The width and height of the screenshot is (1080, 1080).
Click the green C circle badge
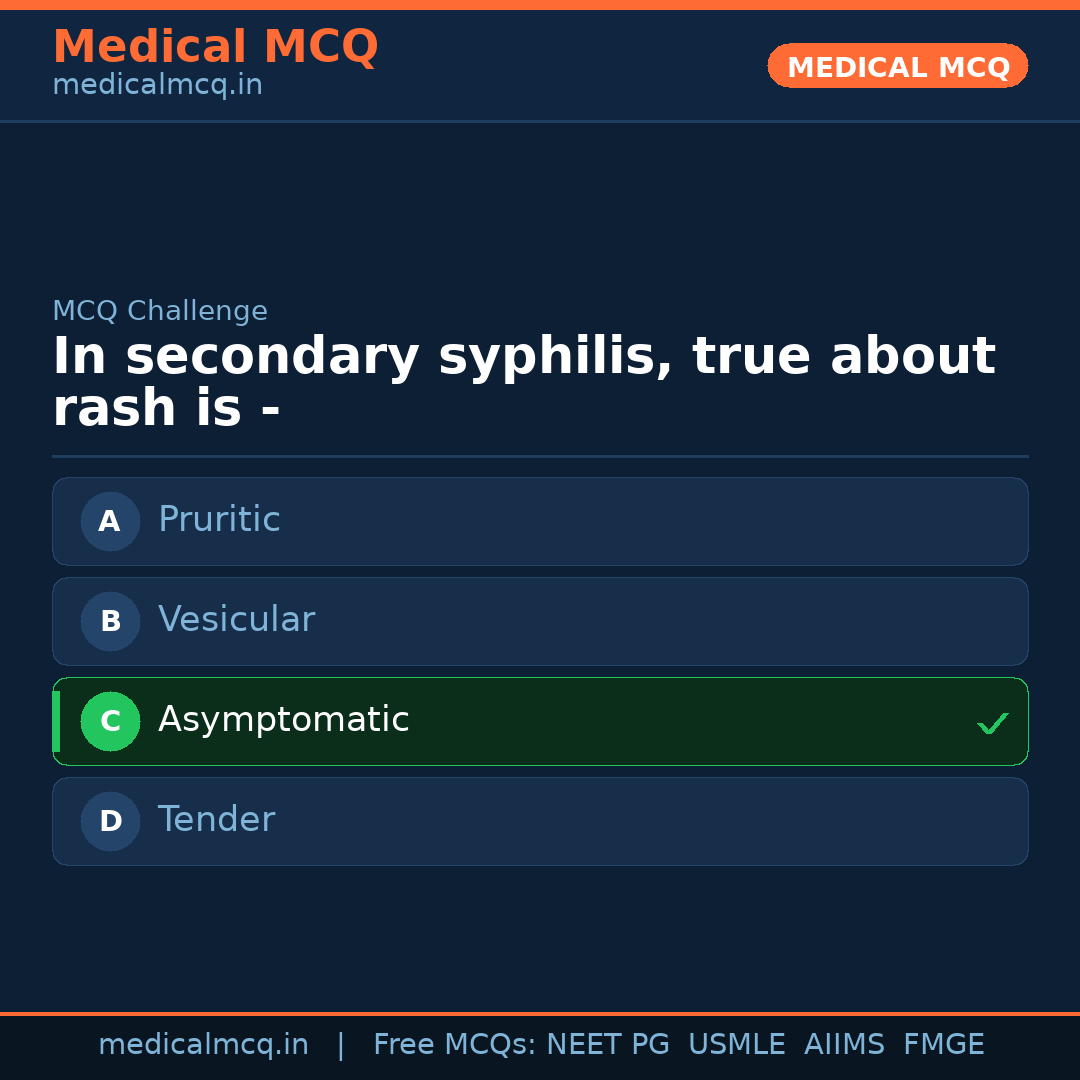click(x=110, y=721)
